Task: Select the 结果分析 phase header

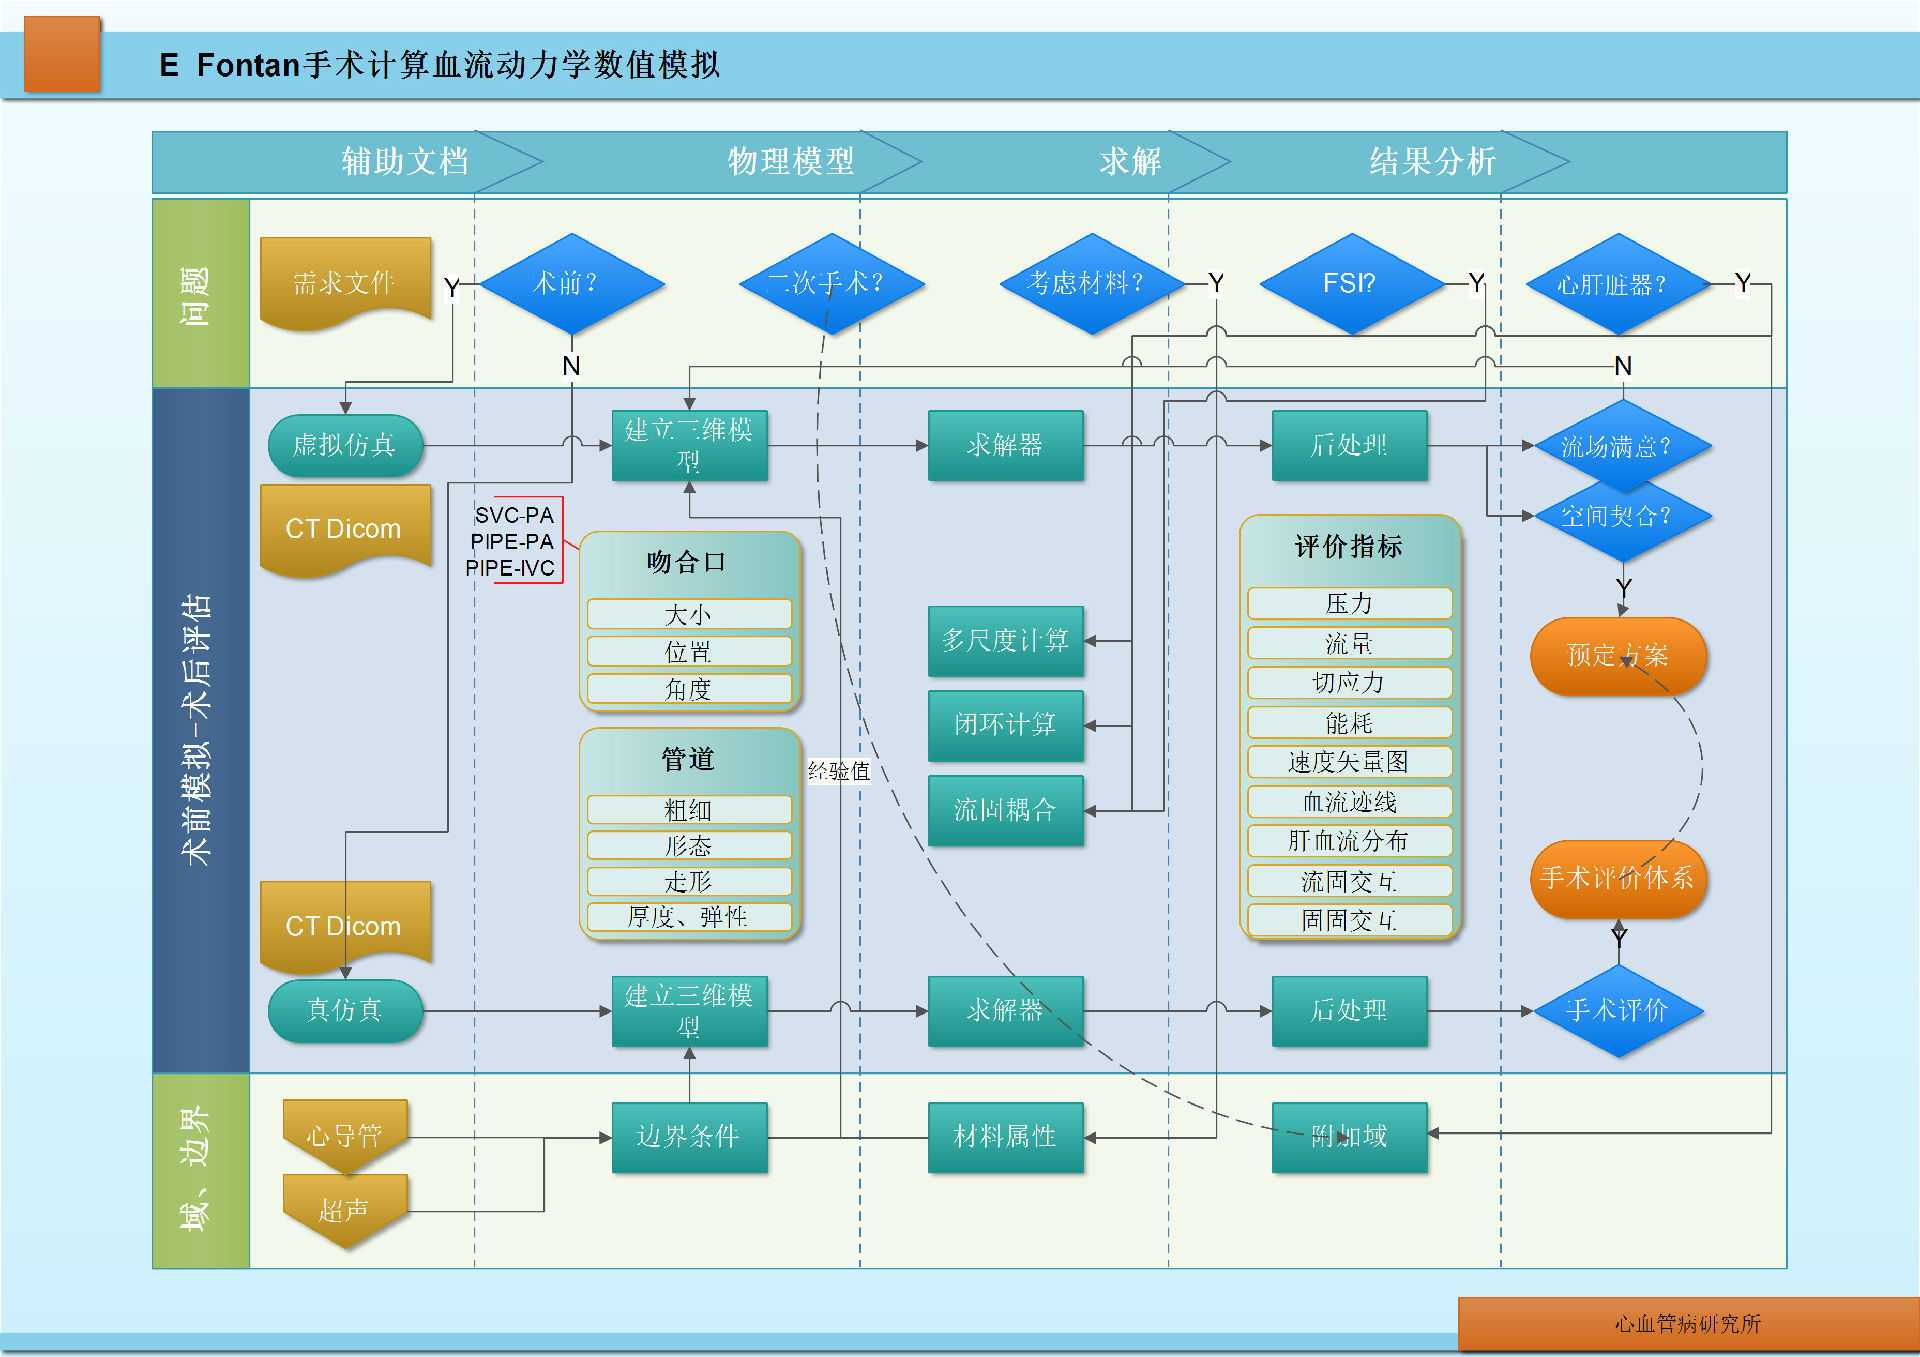Action: click(x=1433, y=161)
